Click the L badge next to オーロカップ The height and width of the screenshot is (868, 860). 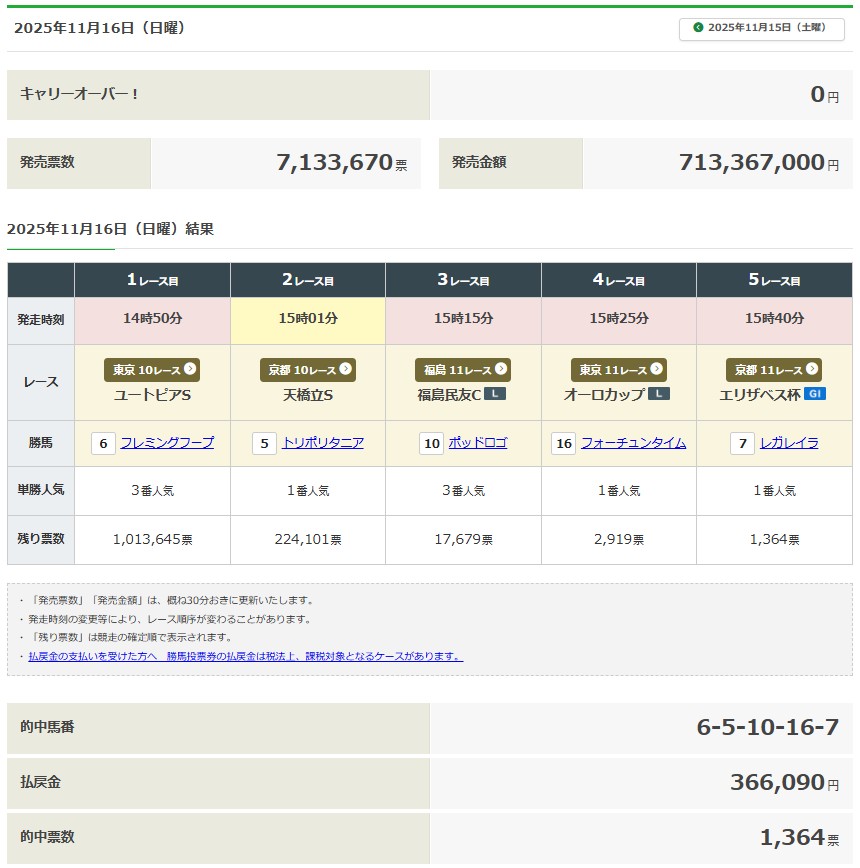pyautogui.click(x=658, y=394)
